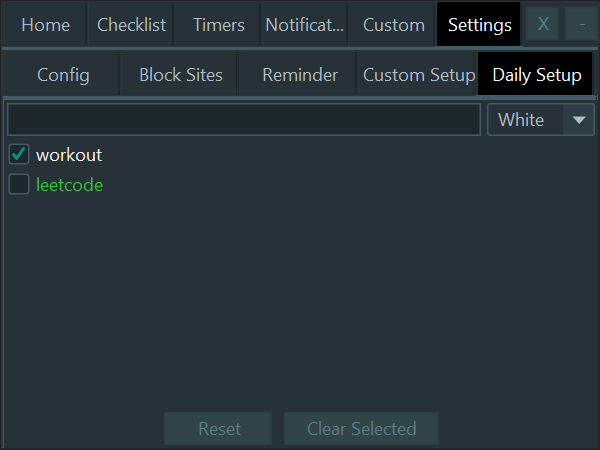Check the leetcode checkbox

click(19, 185)
